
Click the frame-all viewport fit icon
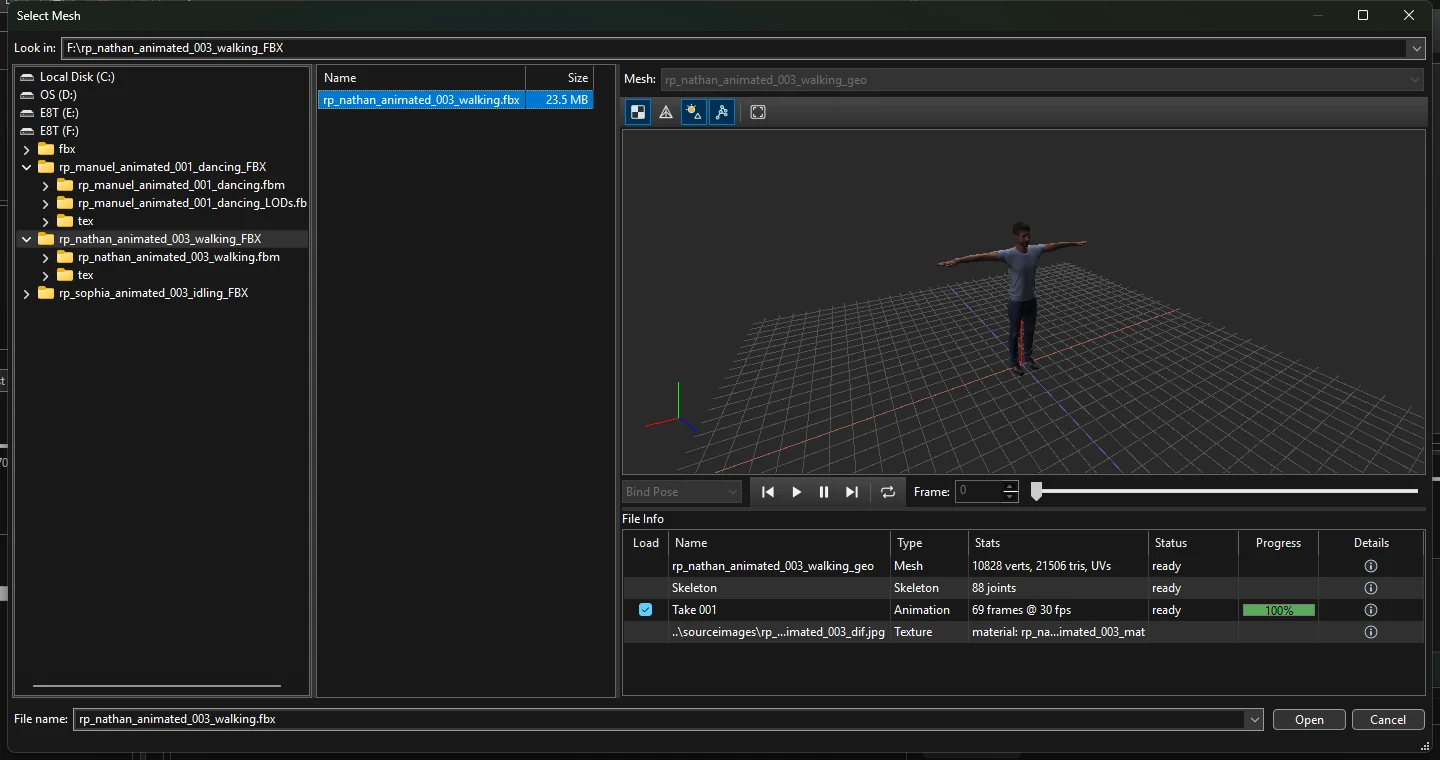tap(758, 112)
